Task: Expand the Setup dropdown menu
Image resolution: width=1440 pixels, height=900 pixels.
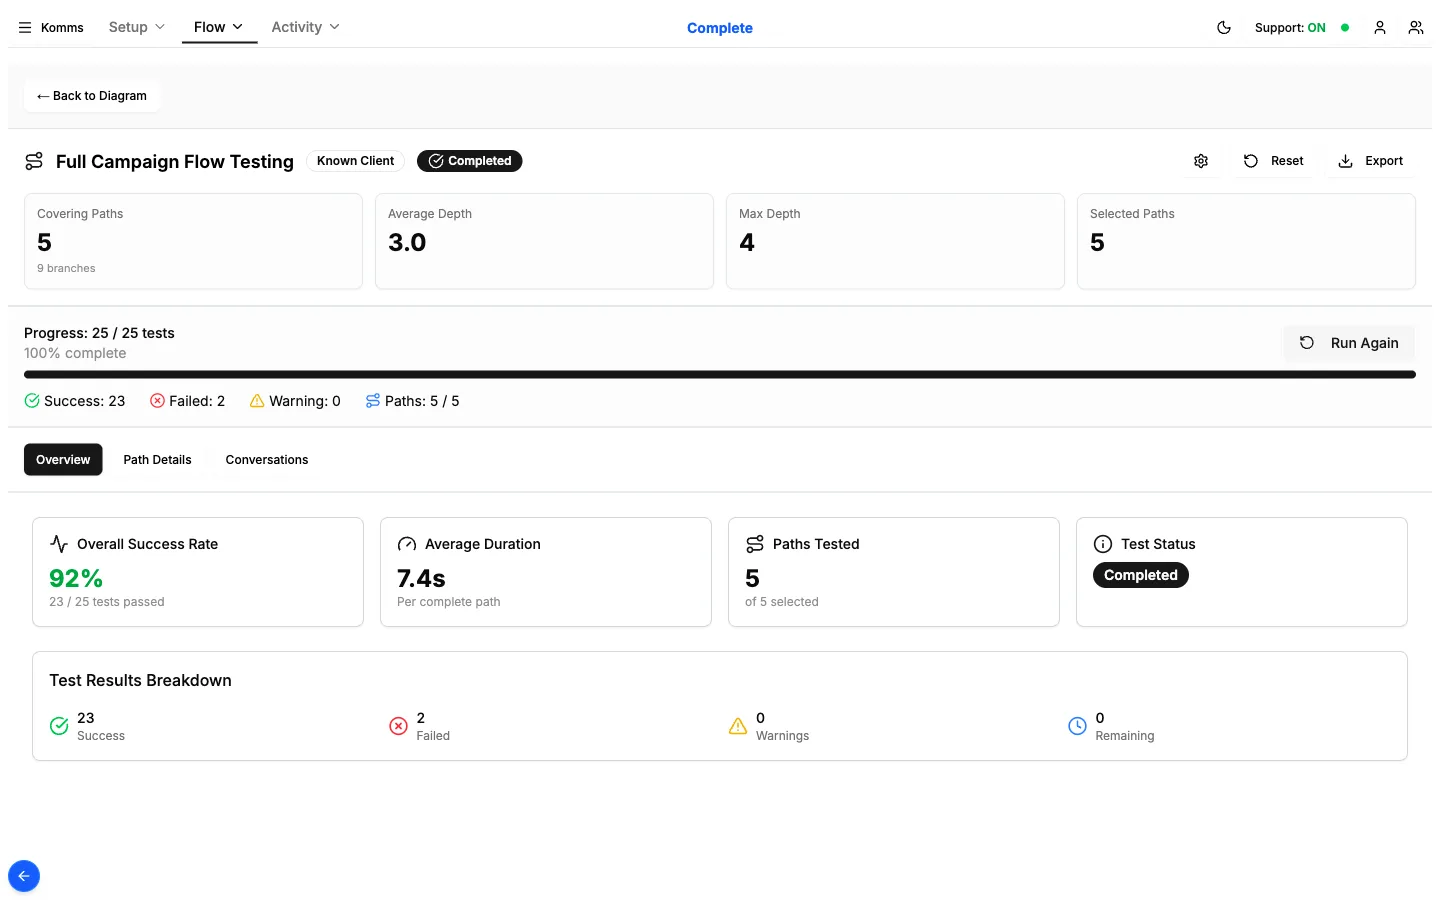Action: click(136, 27)
